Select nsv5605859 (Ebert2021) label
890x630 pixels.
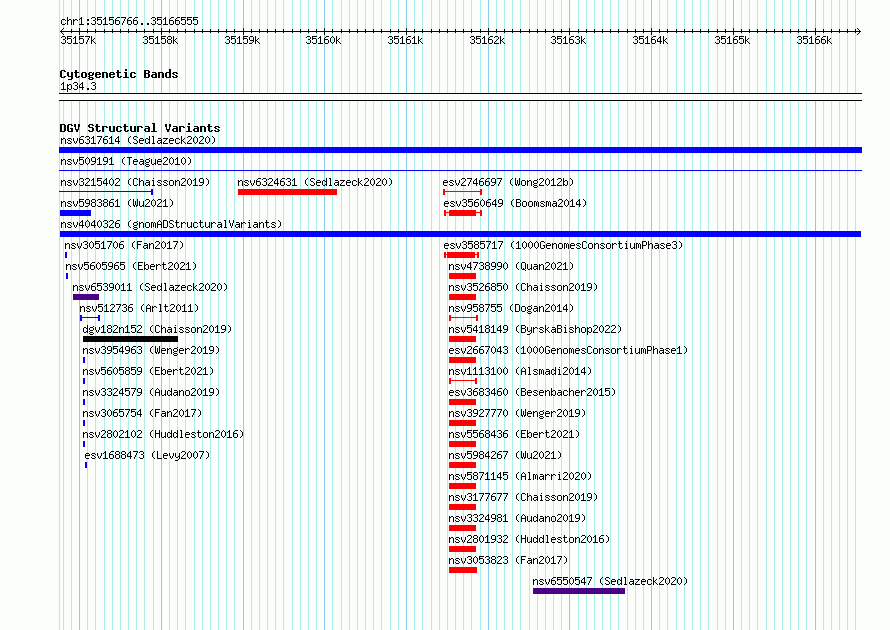point(148,371)
